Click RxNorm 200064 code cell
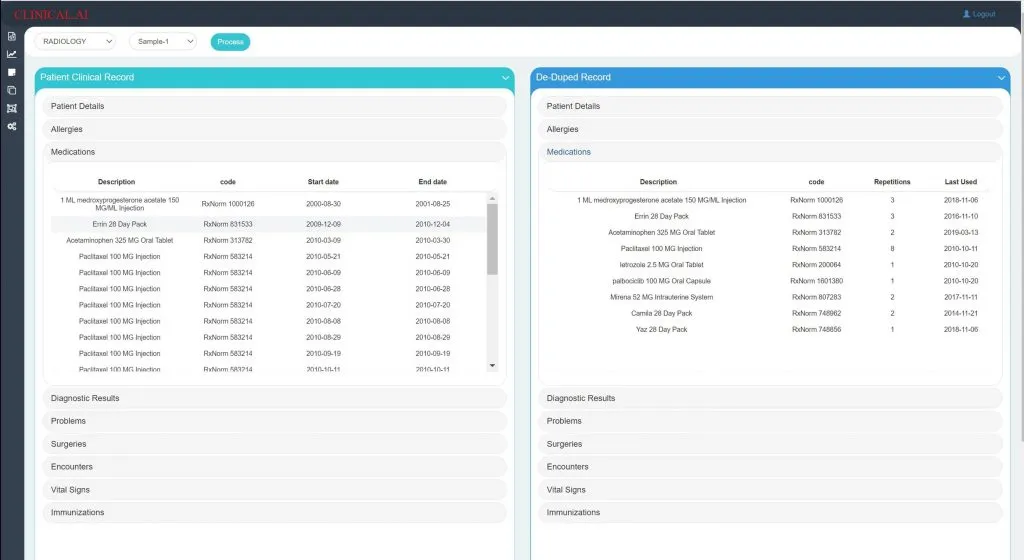 point(816,265)
